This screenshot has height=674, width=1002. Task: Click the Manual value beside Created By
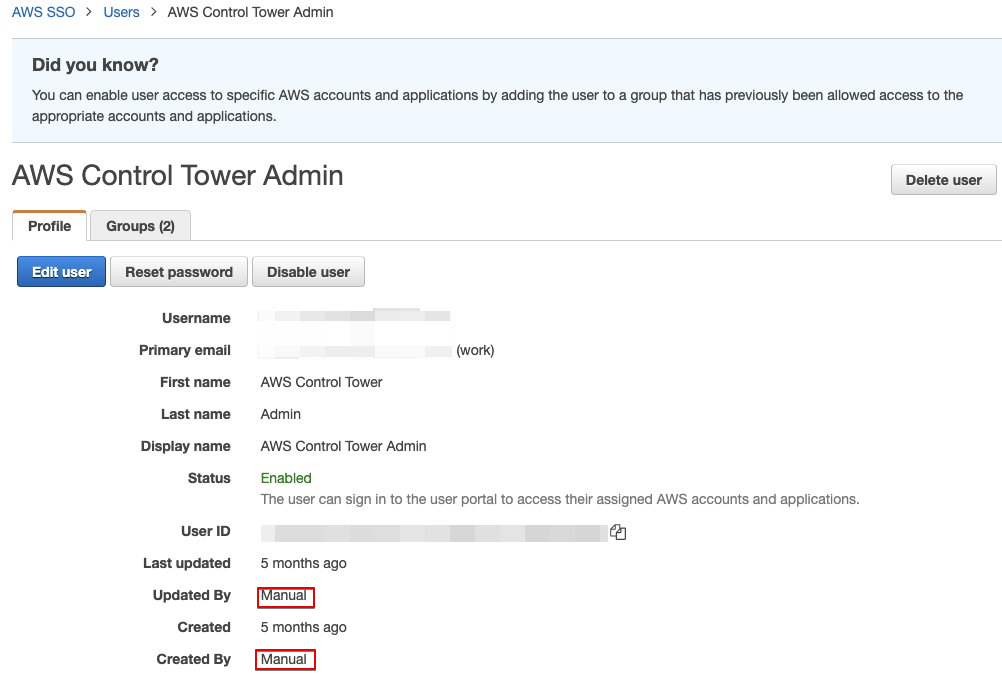[x=284, y=660]
